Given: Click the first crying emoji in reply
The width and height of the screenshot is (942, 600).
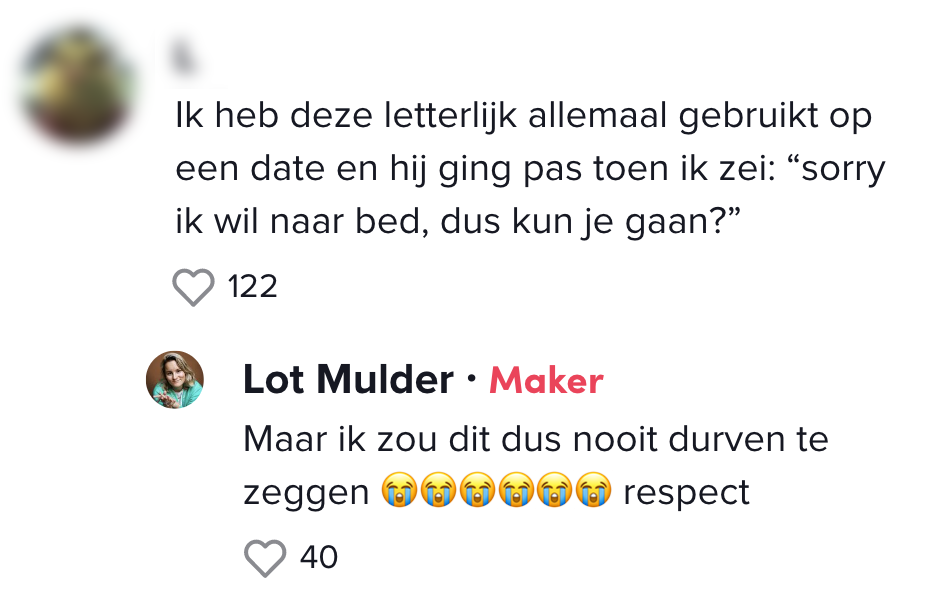Looking at the screenshot, I should (x=399, y=493).
